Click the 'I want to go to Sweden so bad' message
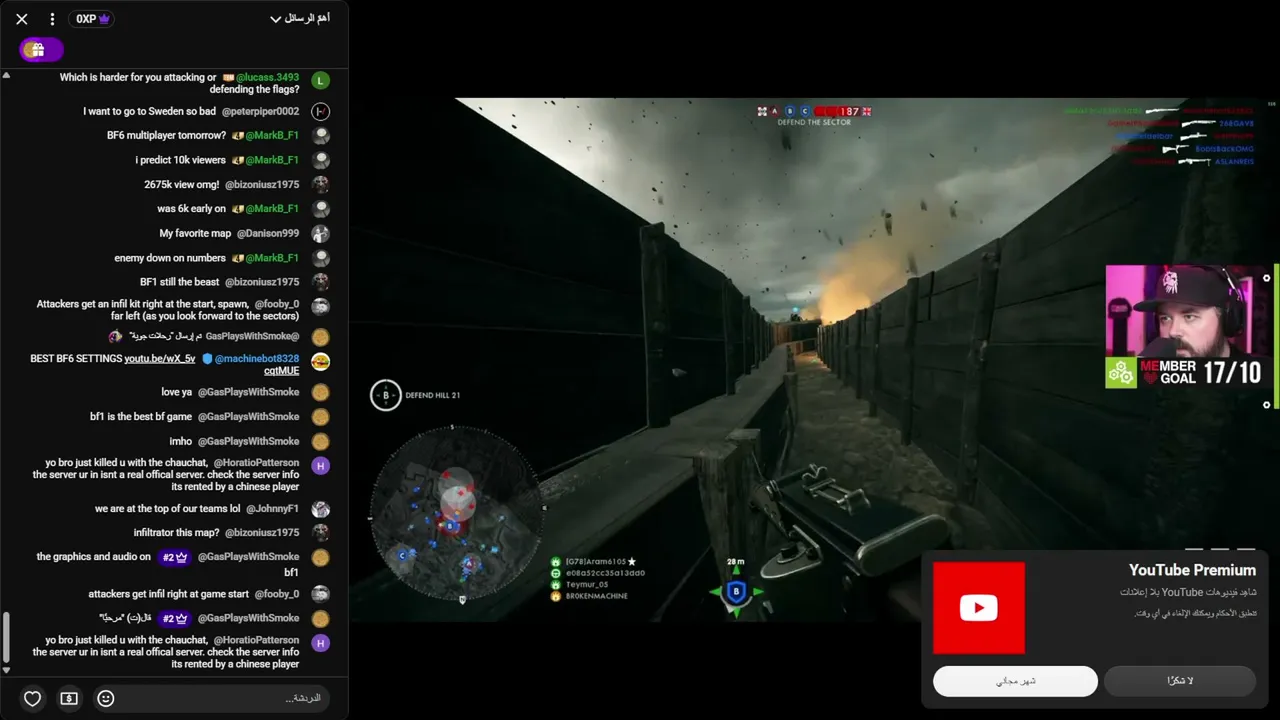Viewport: 1280px width, 720px height. click(x=149, y=112)
